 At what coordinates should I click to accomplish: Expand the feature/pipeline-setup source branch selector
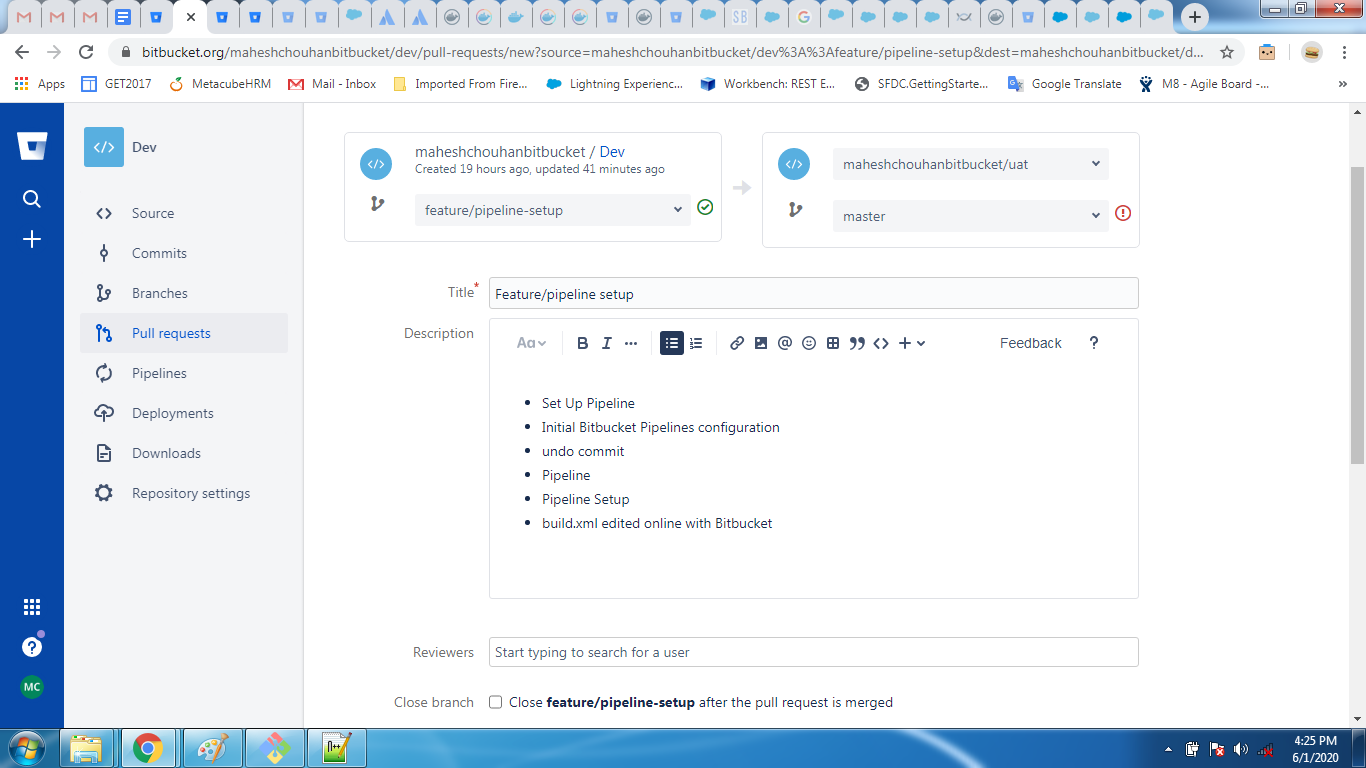coord(552,210)
